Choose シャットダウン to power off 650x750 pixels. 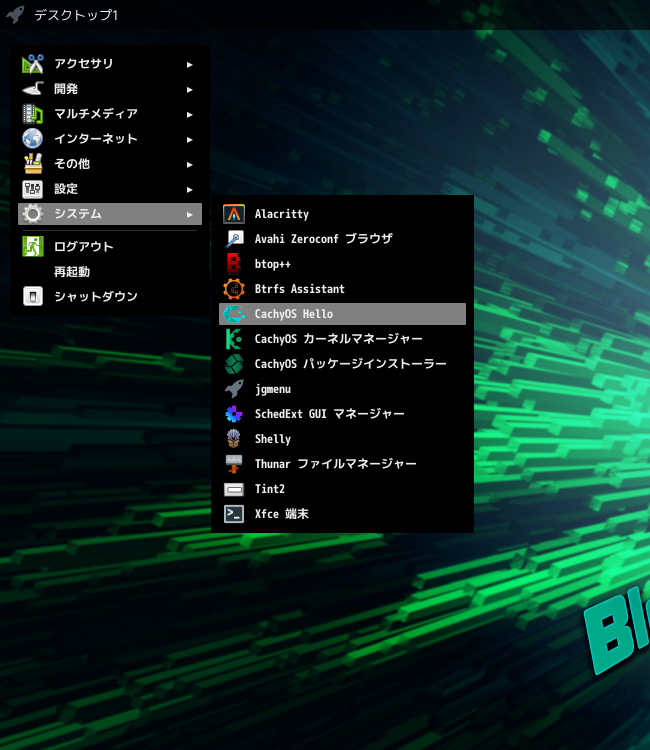tap(110, 297)
